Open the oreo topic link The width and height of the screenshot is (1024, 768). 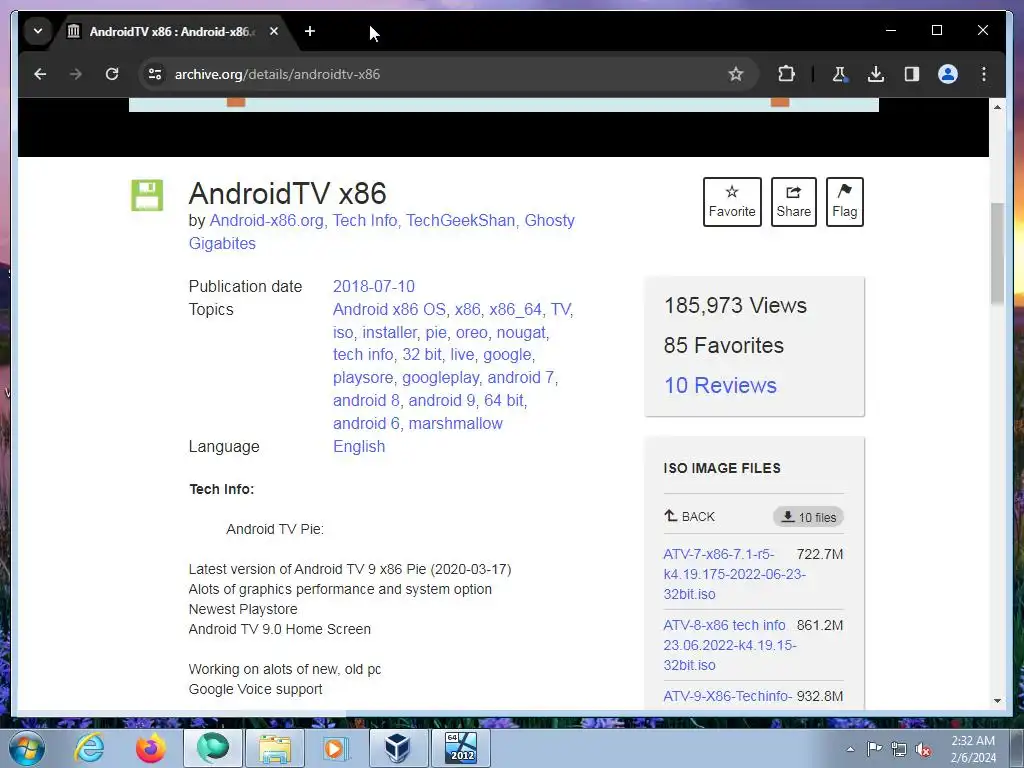pos(472,332)
